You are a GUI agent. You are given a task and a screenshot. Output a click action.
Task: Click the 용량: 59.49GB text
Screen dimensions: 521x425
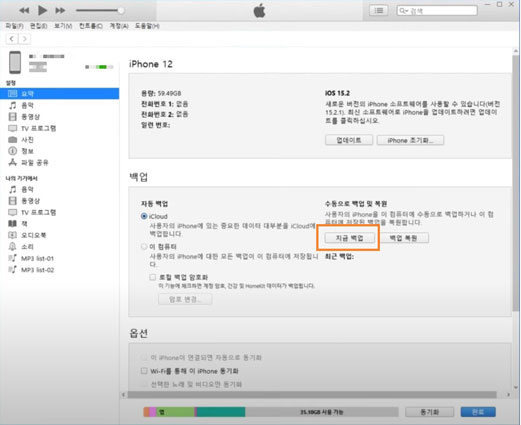(161, 93)
